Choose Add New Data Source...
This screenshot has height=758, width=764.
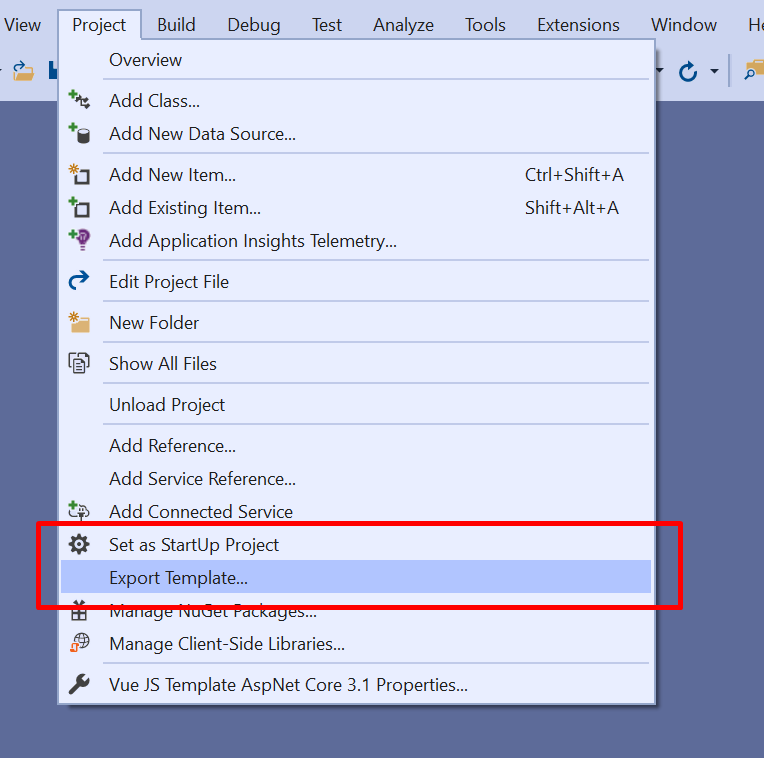[x=356, y=134]
